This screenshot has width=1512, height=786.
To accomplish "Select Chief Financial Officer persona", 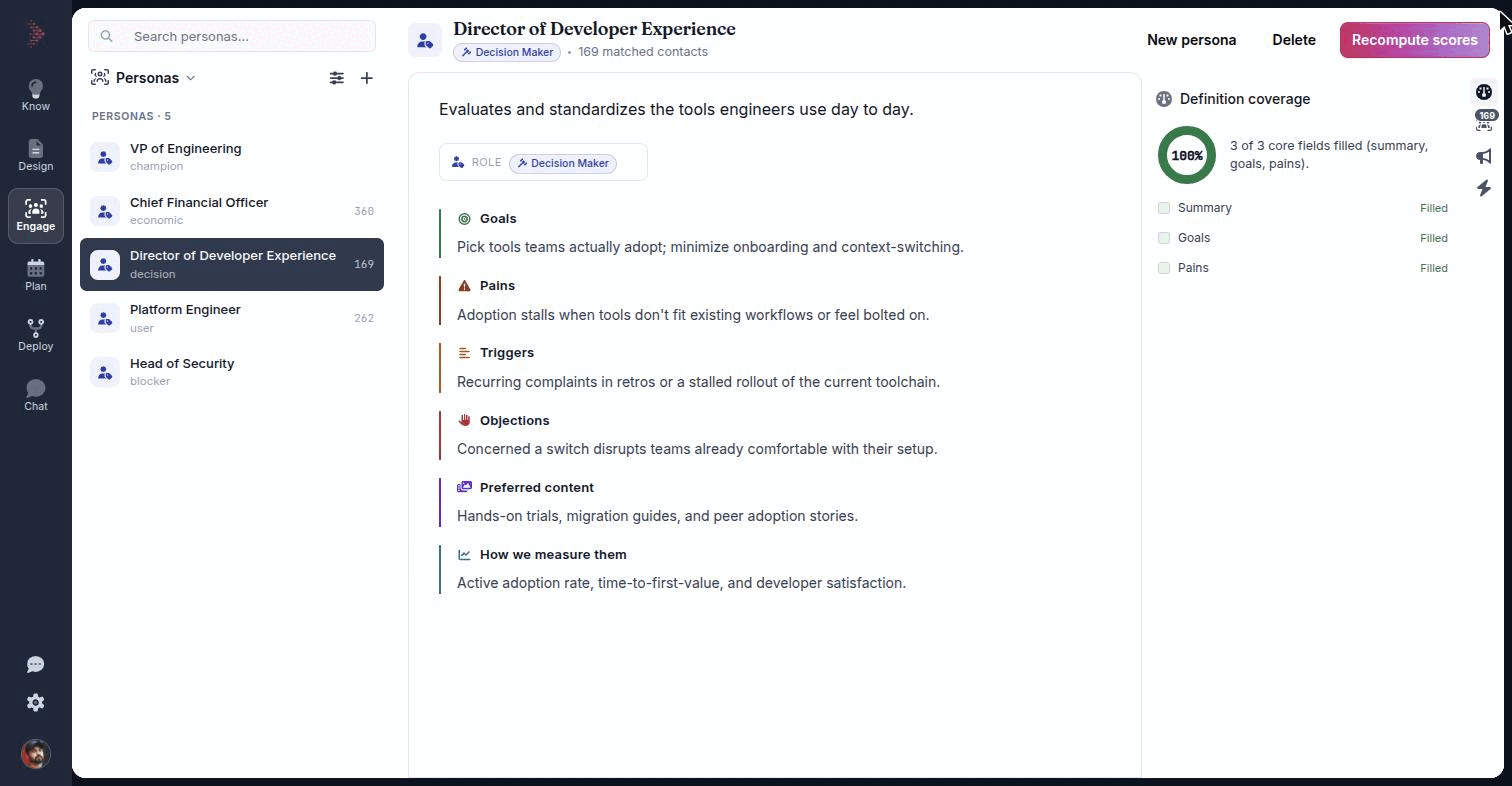I will point(232,211).
